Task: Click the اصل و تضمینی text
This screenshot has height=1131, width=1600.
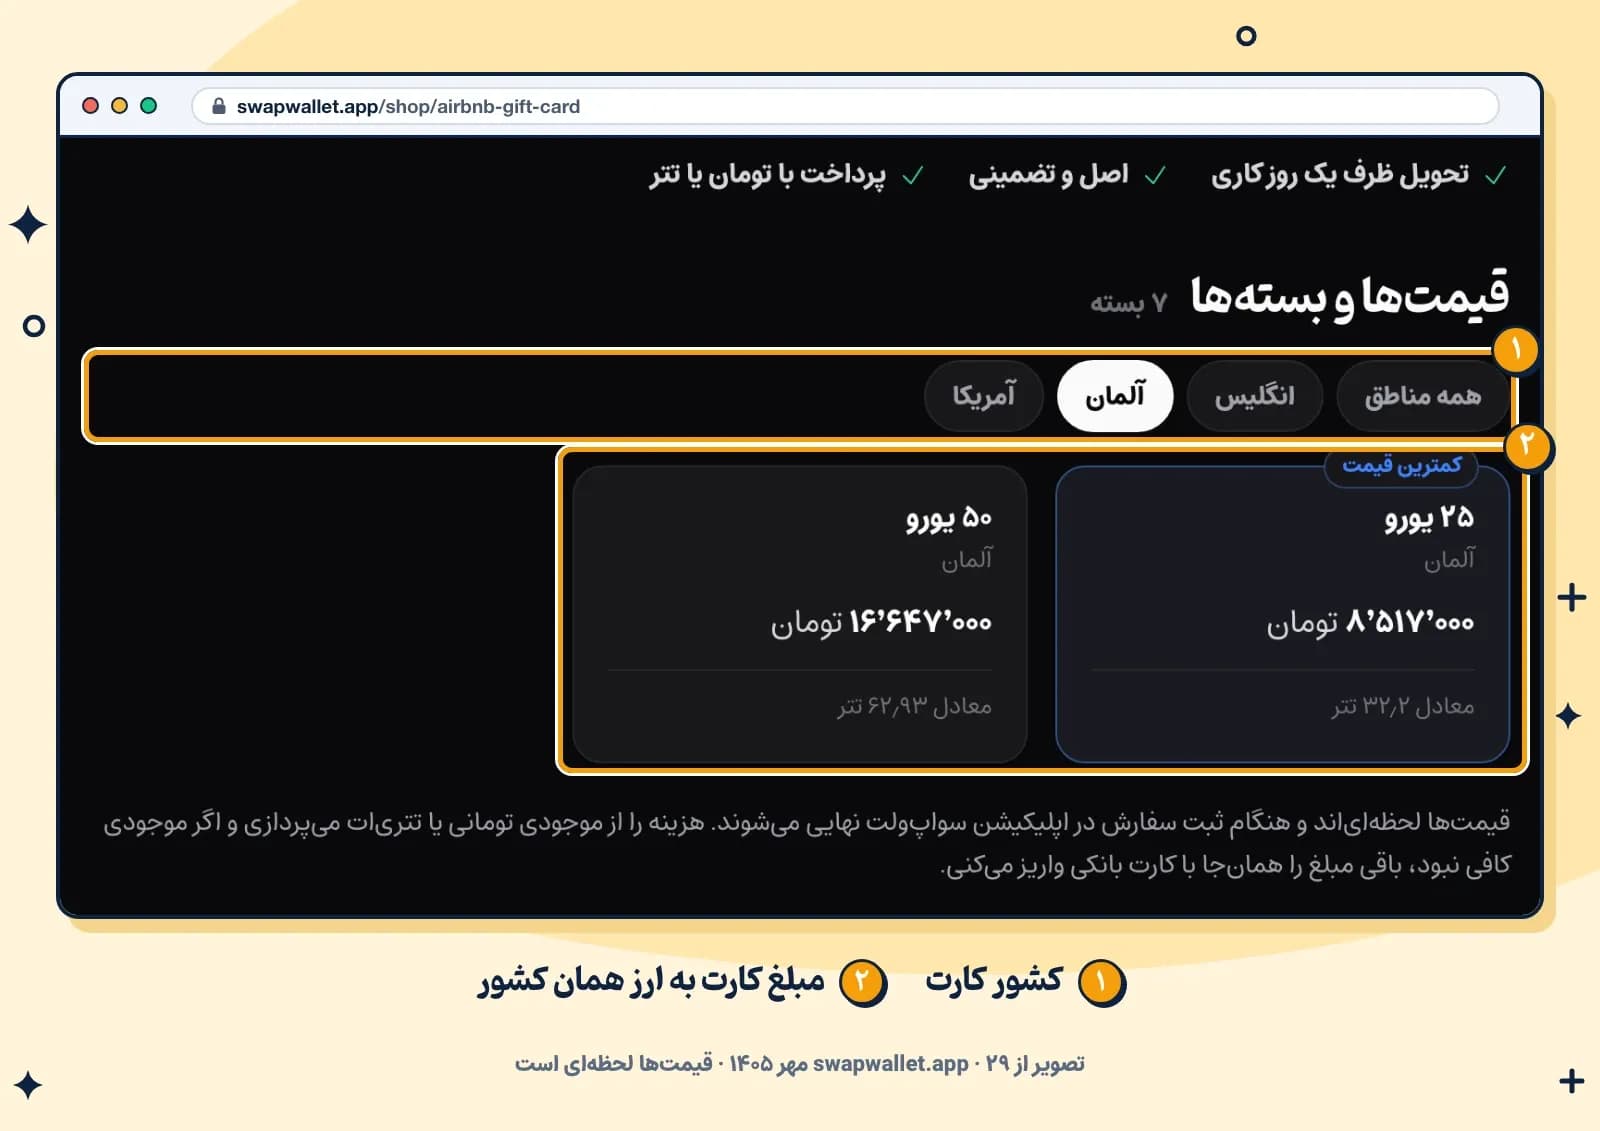Action: (x=1048, y=175)
